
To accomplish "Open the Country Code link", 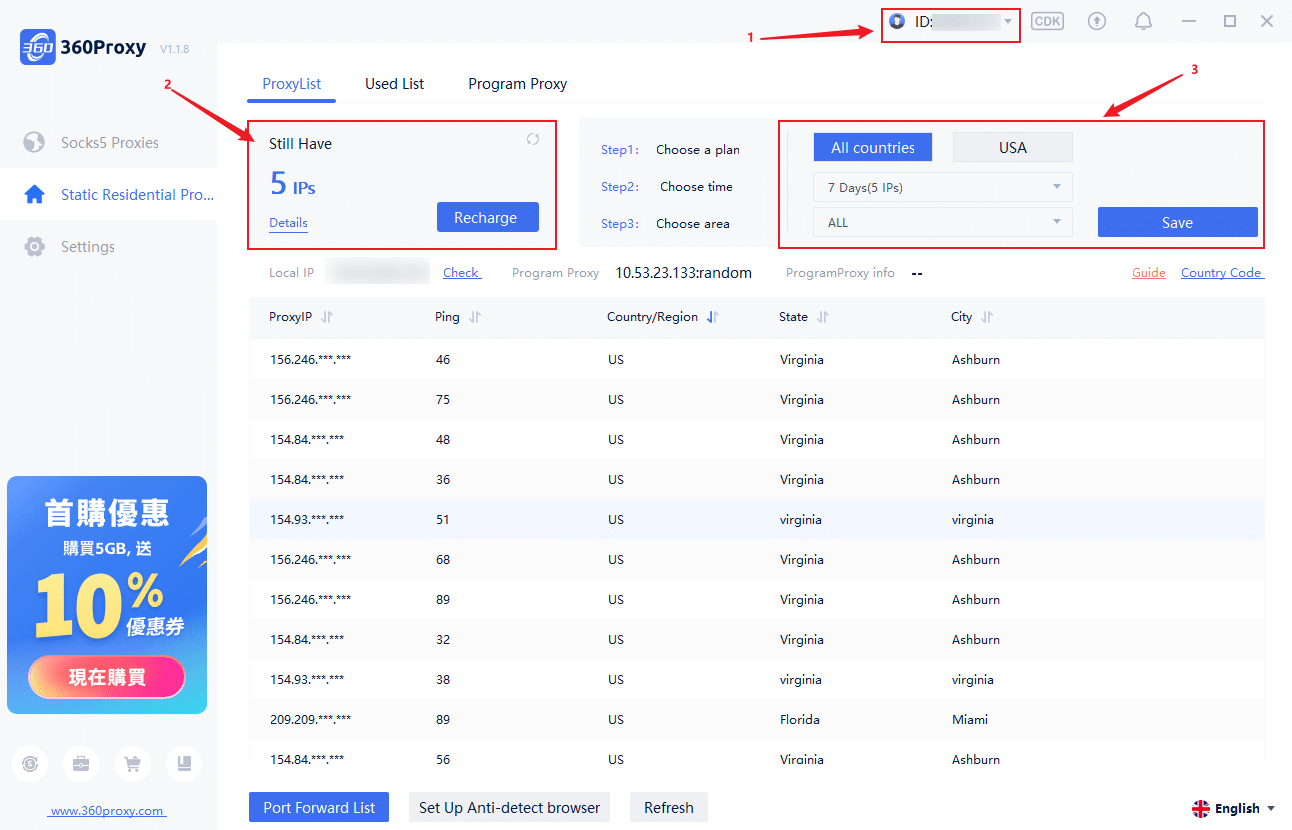I will coord(1222,273).
